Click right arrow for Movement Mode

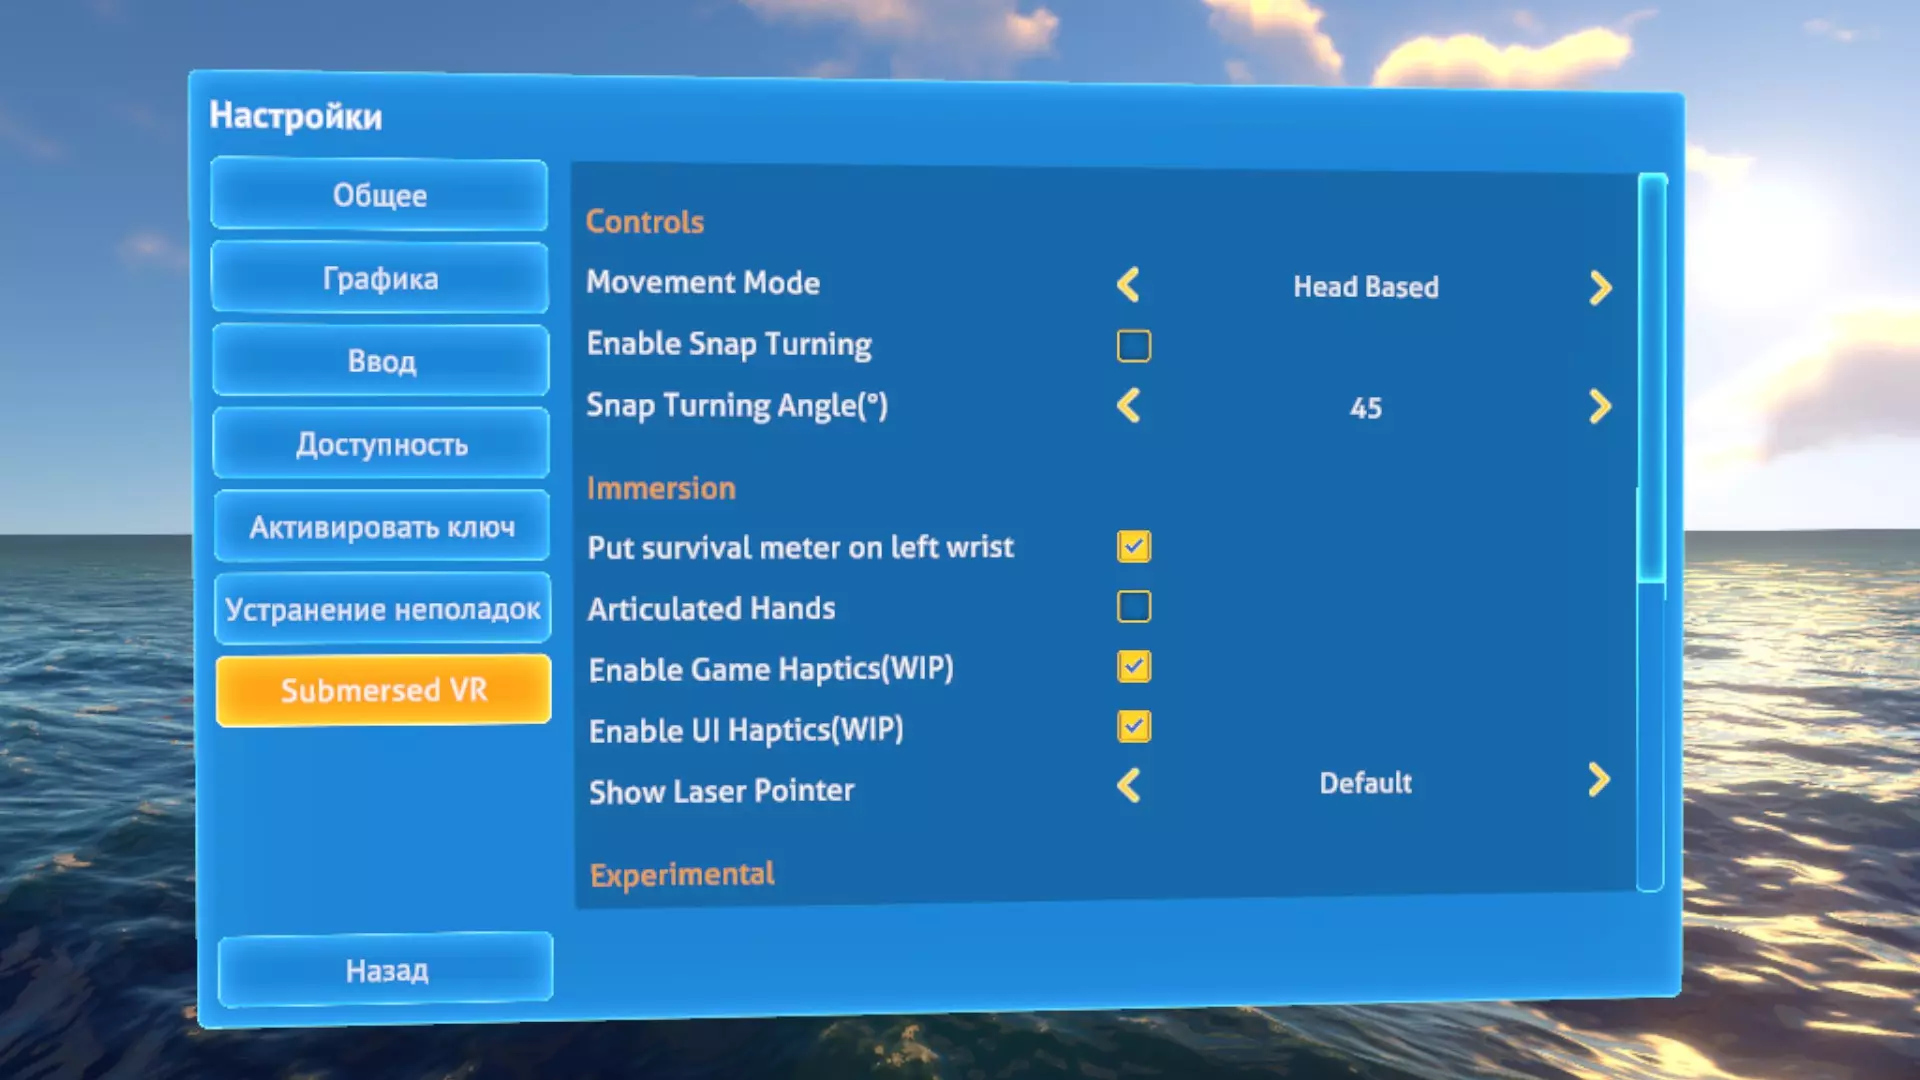click(x=1599, y=288)
